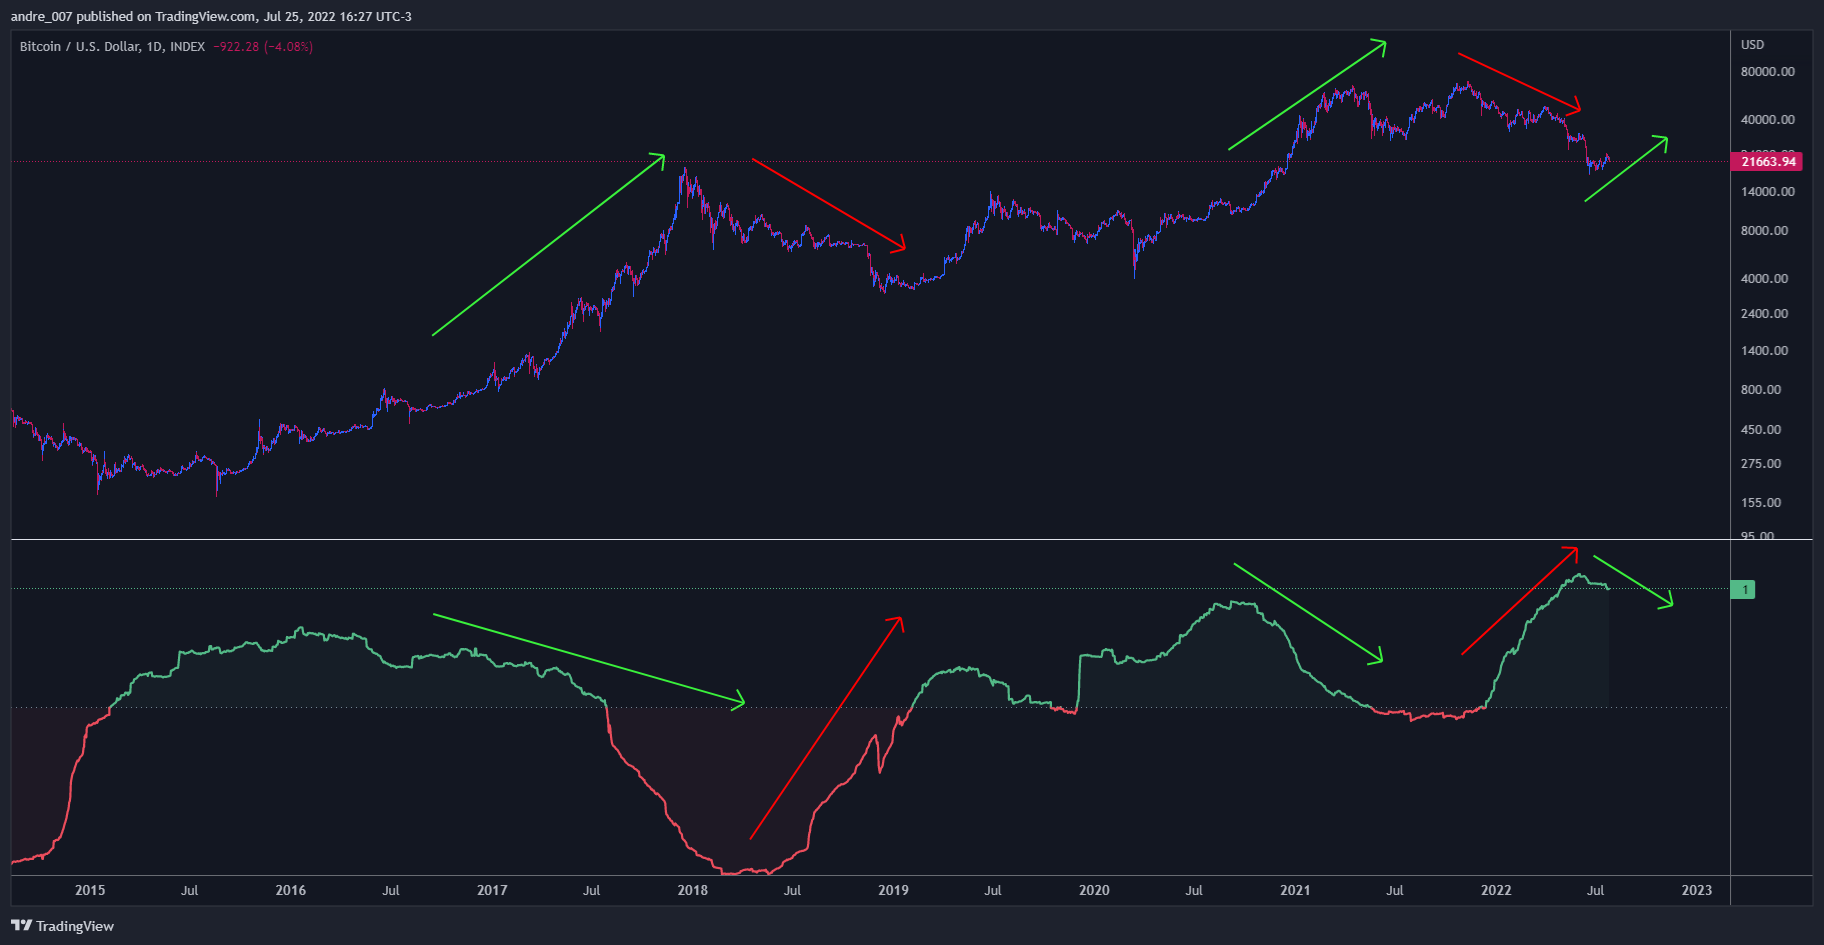This screenshot has width=1824, height=945.
Task: Click the 'Bitcoin / U.S. Dollar, 1D, INDEX' title
Action: click(112, 47)
